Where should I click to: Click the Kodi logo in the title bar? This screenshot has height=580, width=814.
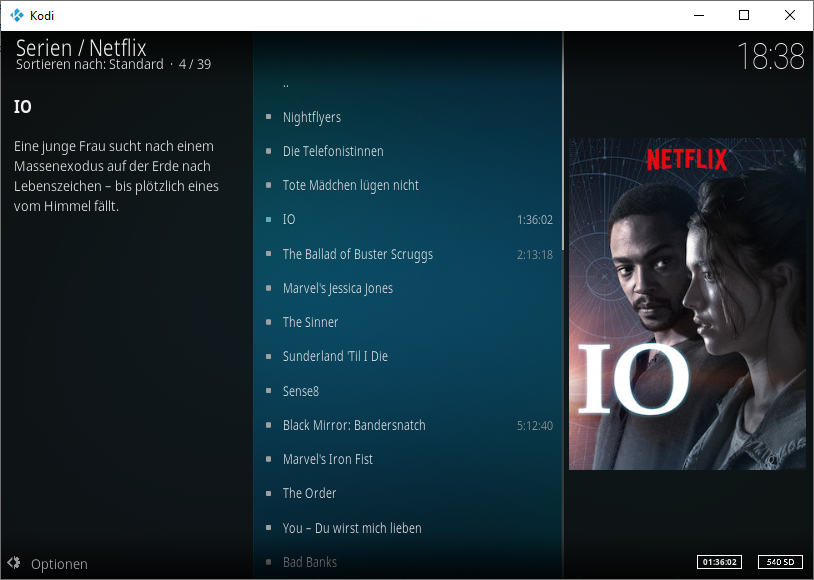click(x=17, y=15)
